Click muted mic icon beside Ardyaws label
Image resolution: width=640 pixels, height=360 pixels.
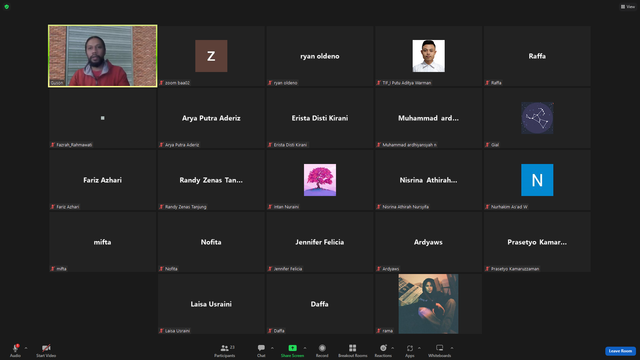(x=379, y=269)
